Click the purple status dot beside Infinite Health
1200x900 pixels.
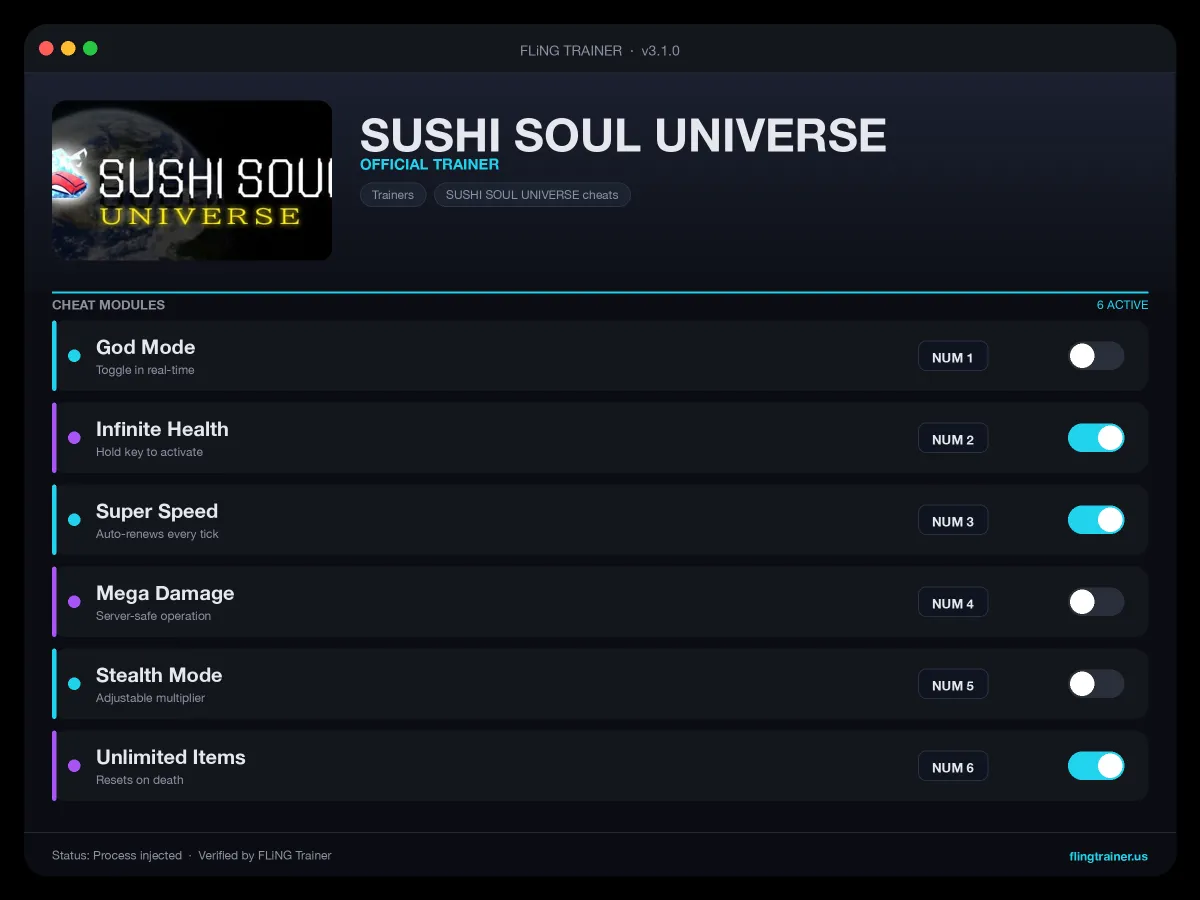click(74, 438)
